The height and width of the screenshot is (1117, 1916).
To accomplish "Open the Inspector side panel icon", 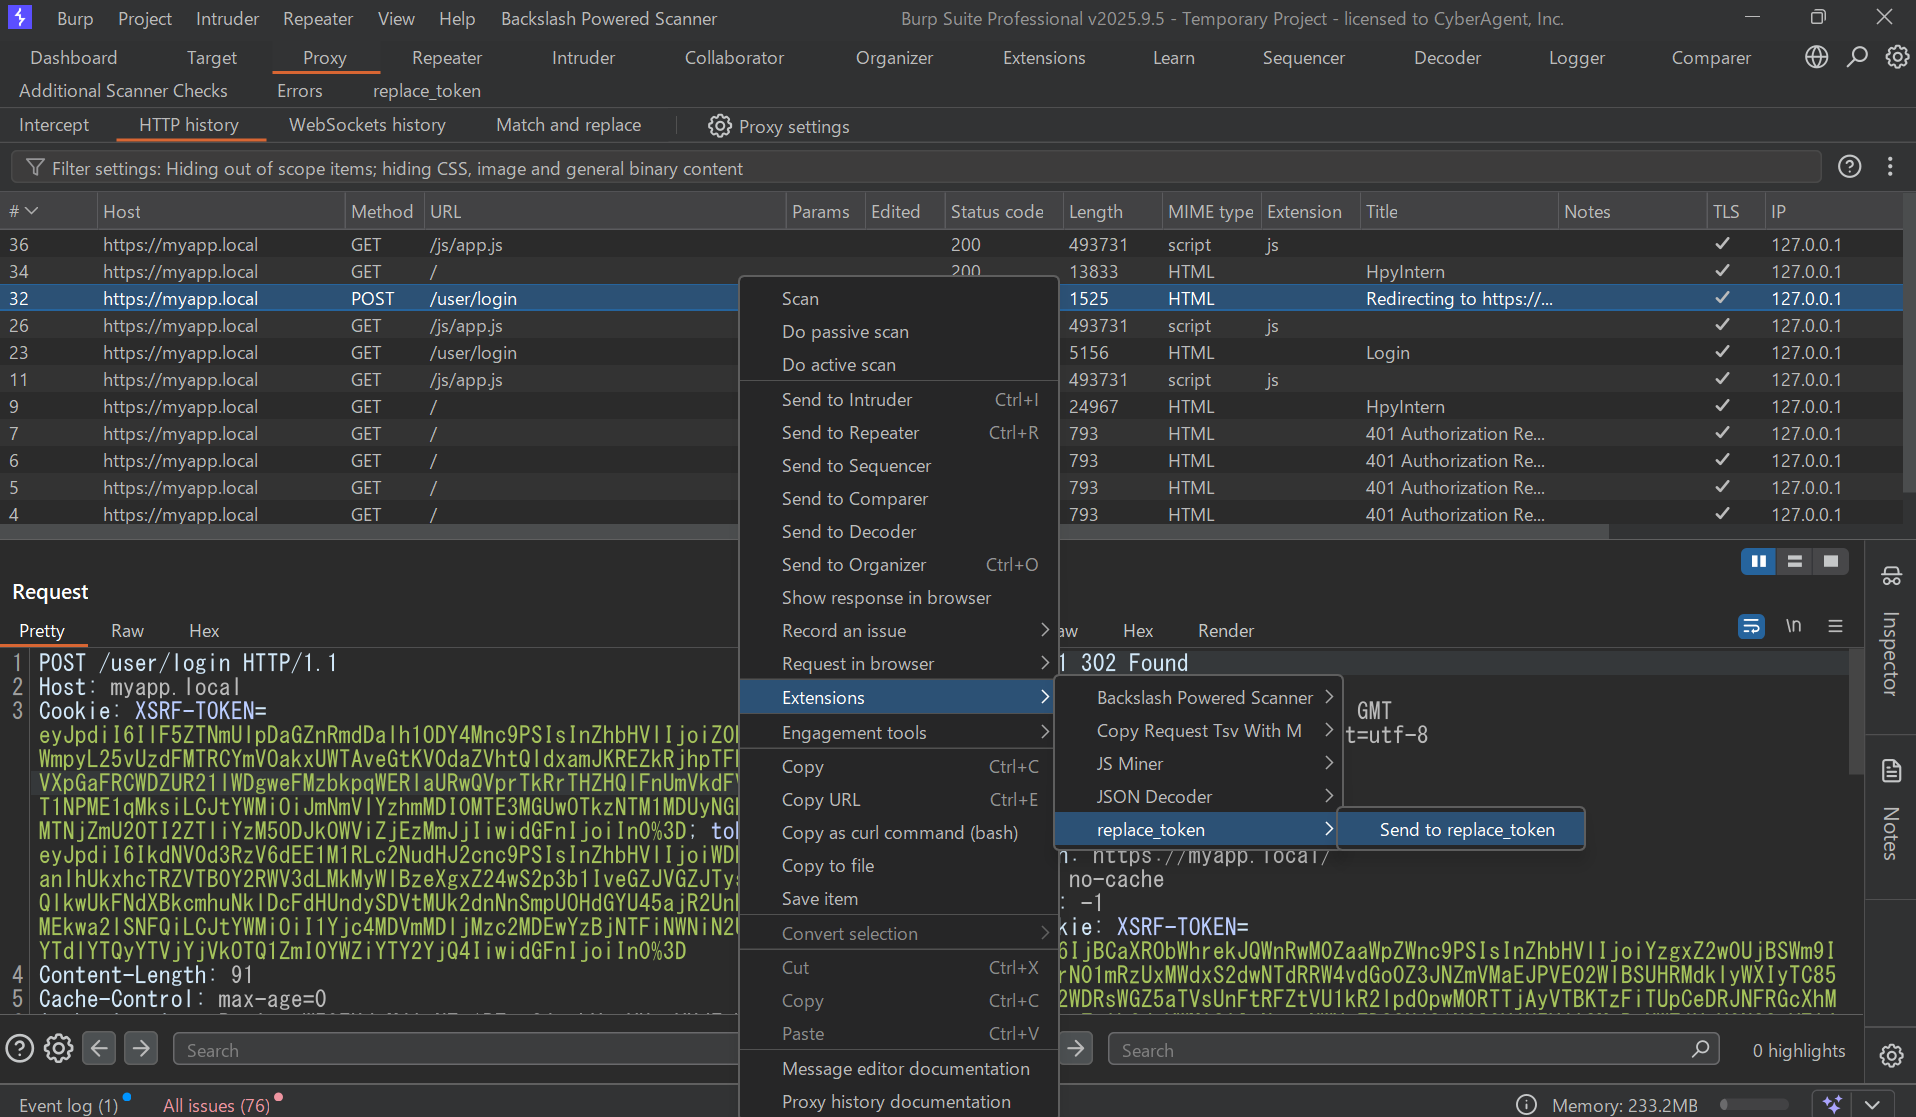I will (x=1891, y=577).
